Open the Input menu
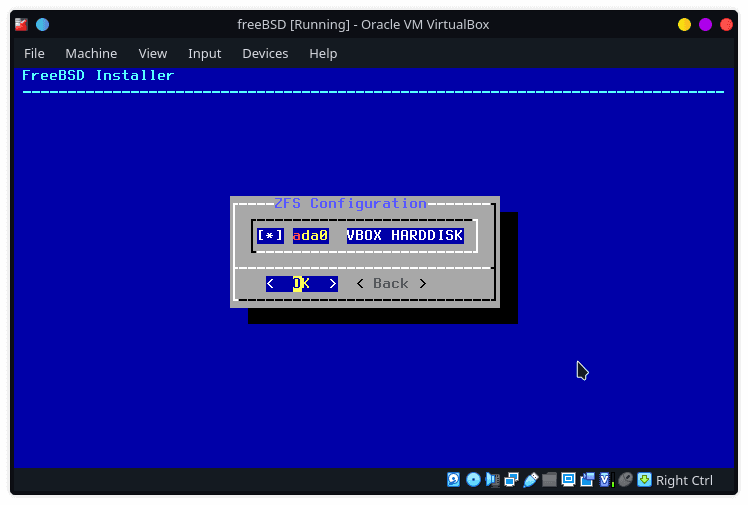 205,53
